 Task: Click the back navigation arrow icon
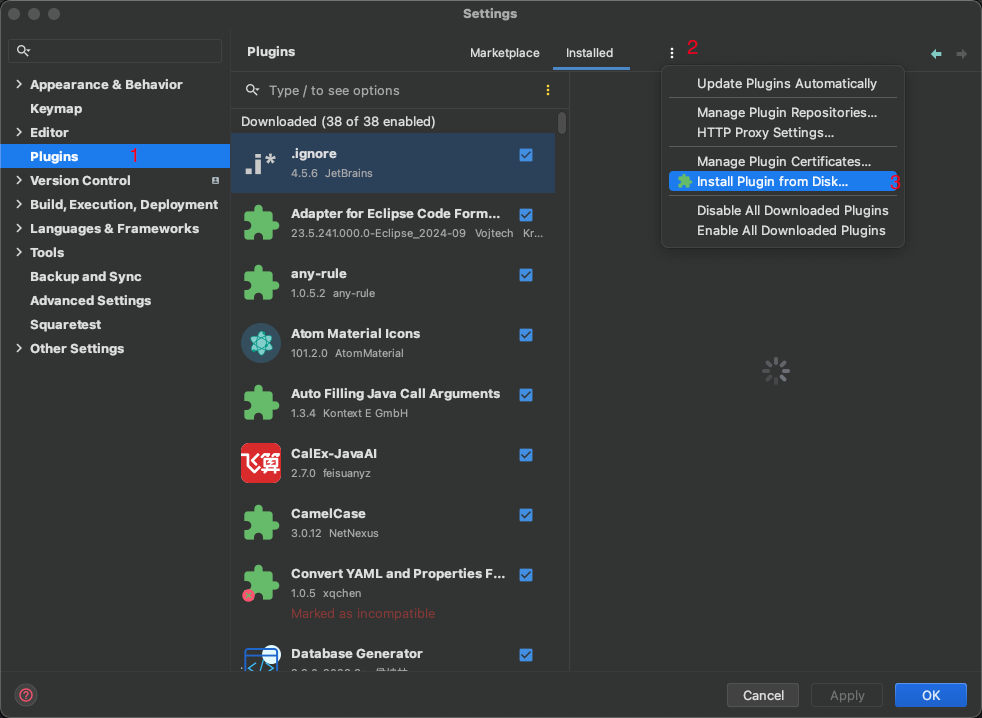tap(936, 54)
